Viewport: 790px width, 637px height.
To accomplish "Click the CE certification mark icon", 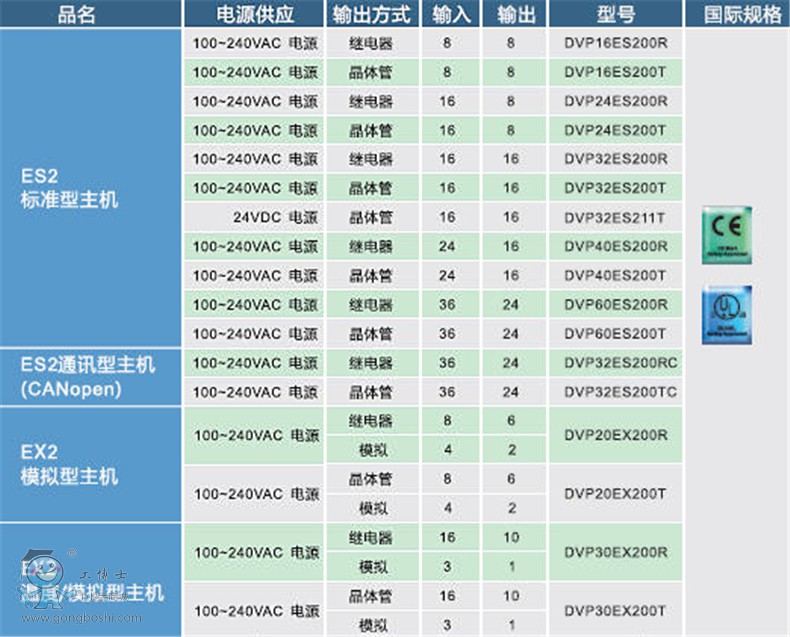I will point(727,235).
